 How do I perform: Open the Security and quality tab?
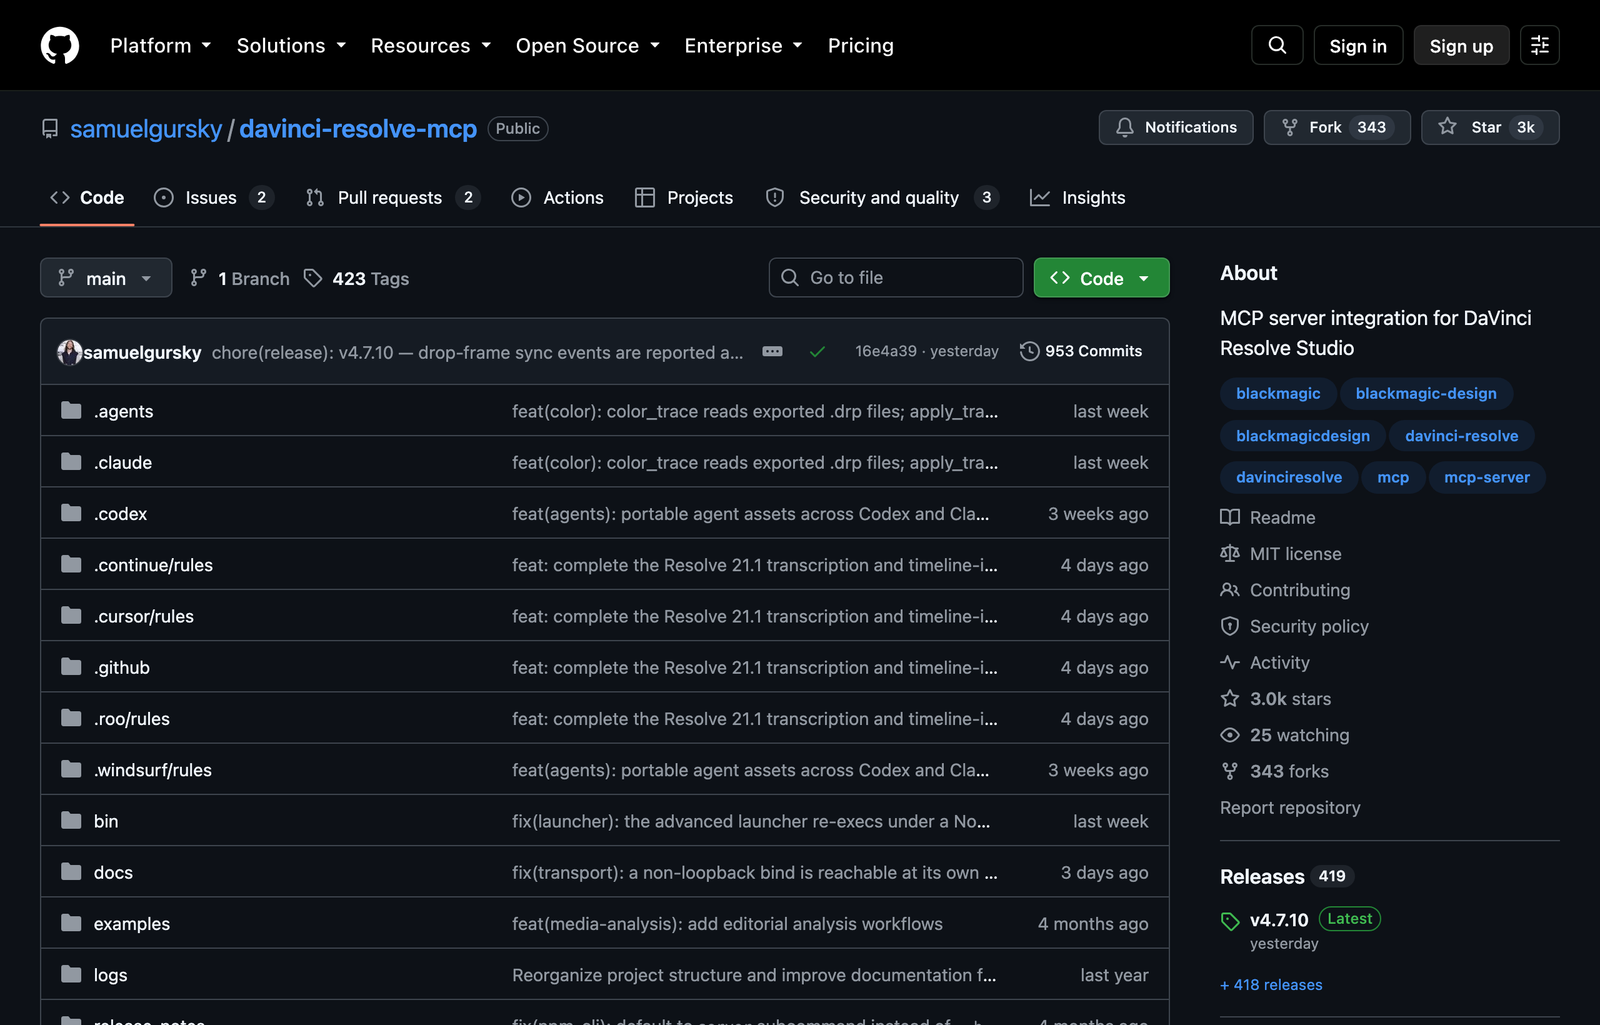tap(881, 198)
